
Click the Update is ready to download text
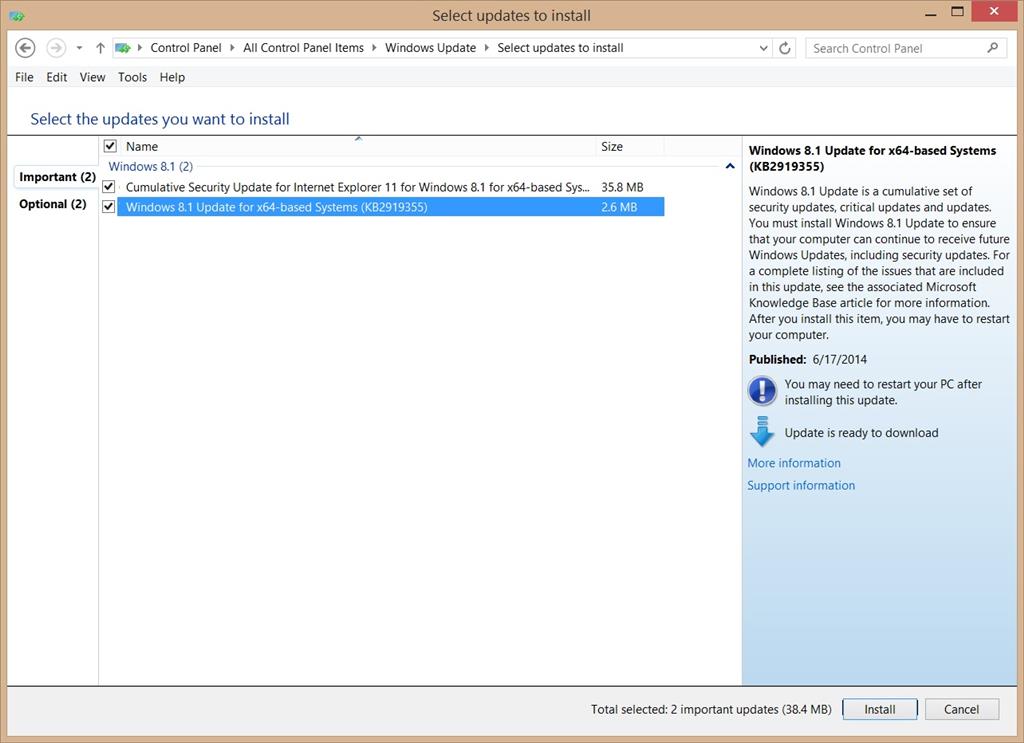[861, 433]
